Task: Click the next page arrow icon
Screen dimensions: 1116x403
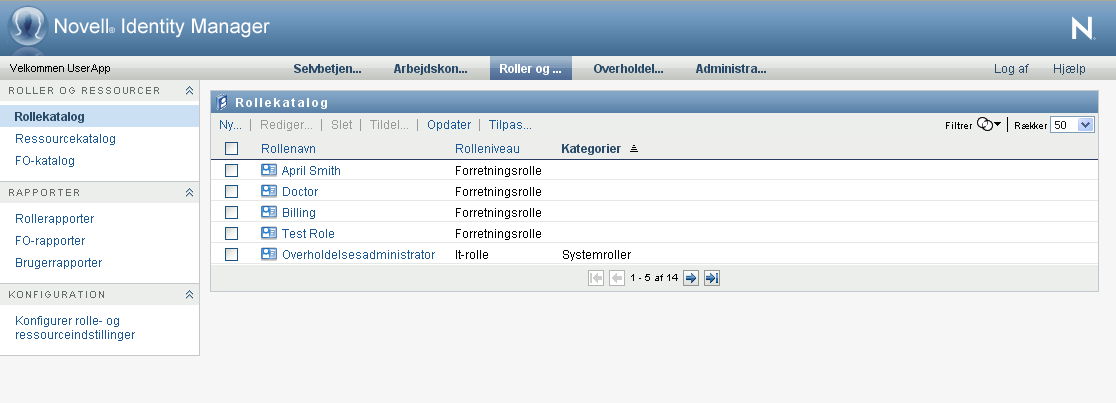Action: click(690, 278)
